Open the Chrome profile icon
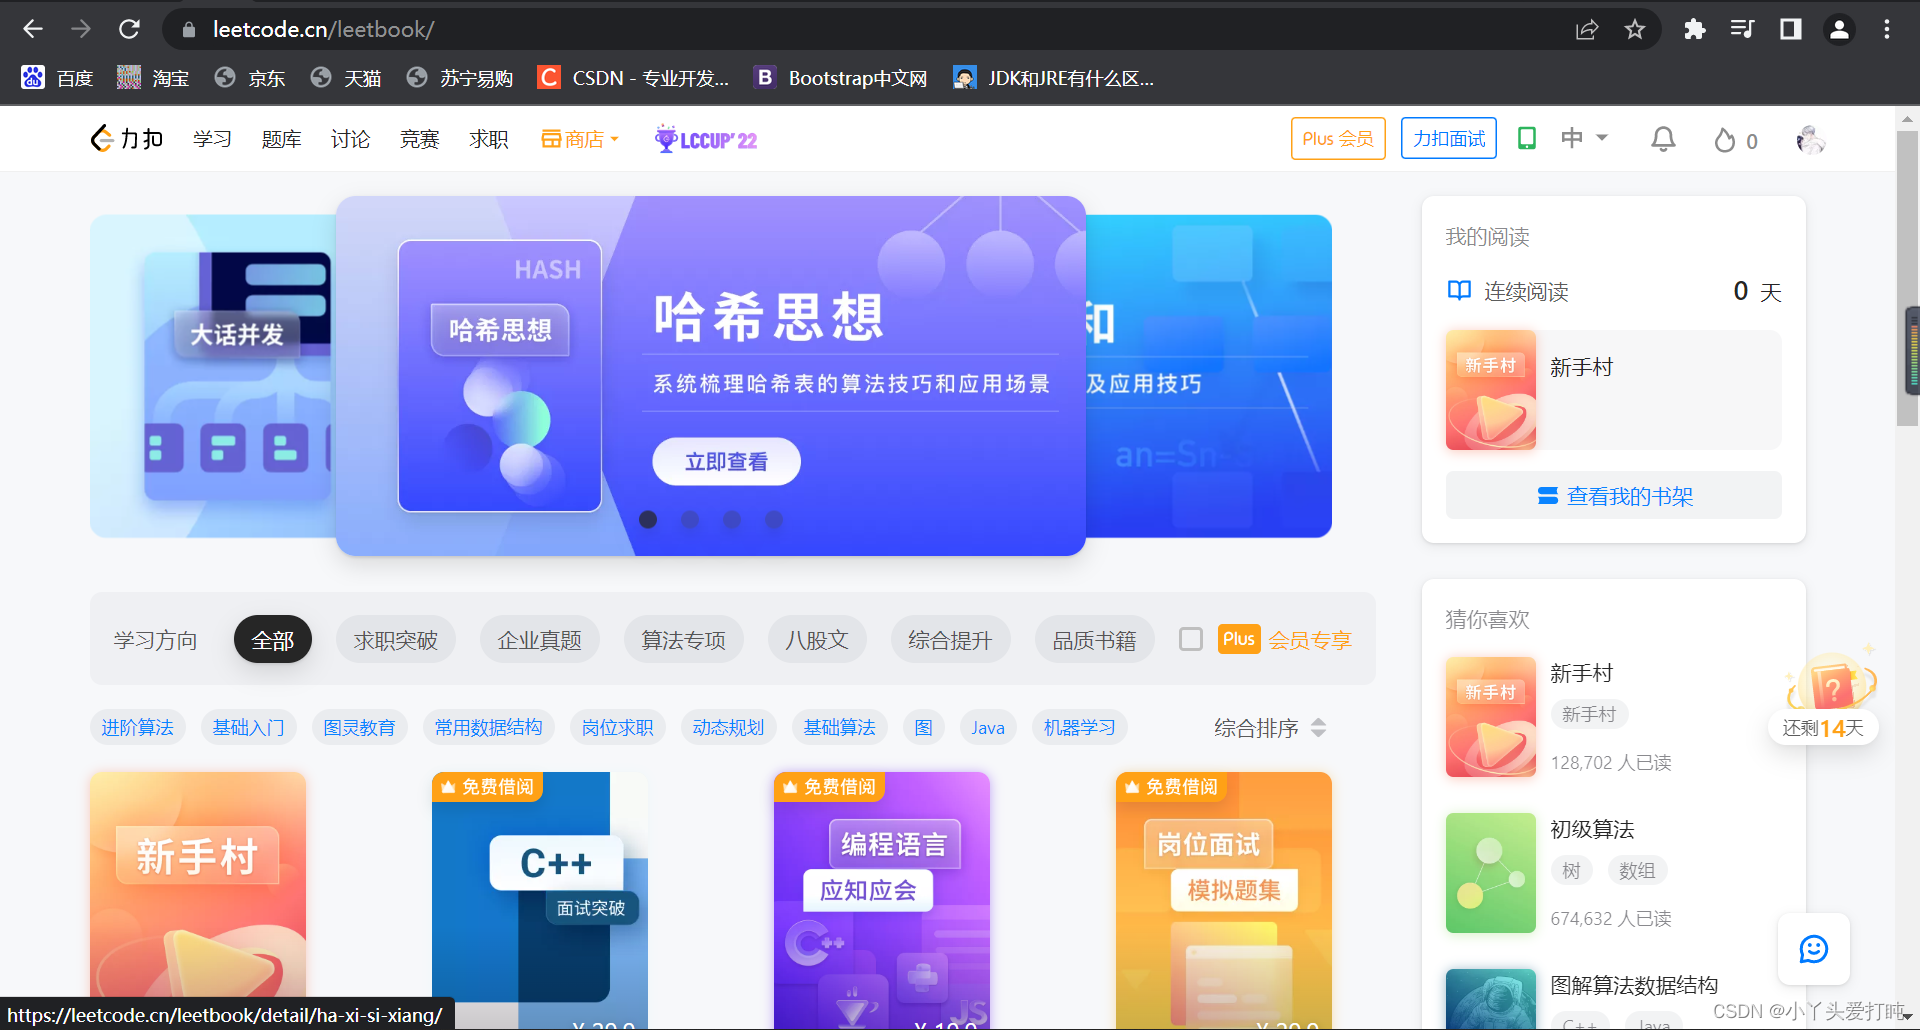The height and width of the screenshot is (1030, 1920). coord(1839,29)
